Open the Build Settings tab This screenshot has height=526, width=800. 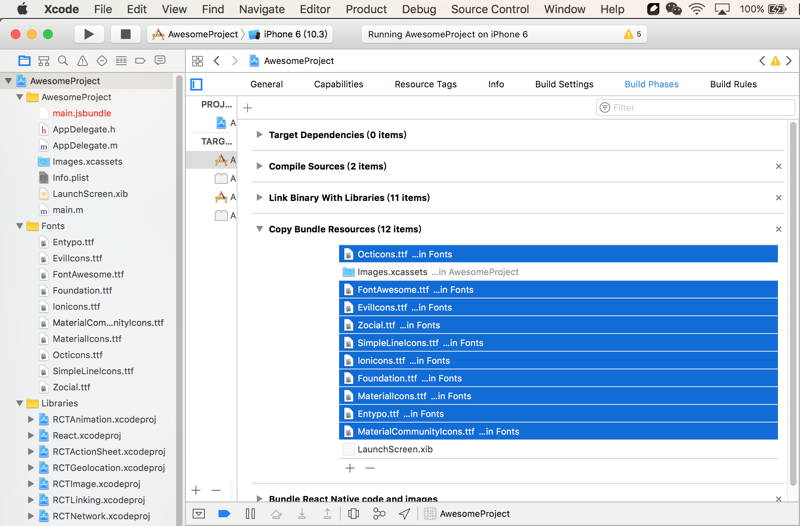(564, 84)
